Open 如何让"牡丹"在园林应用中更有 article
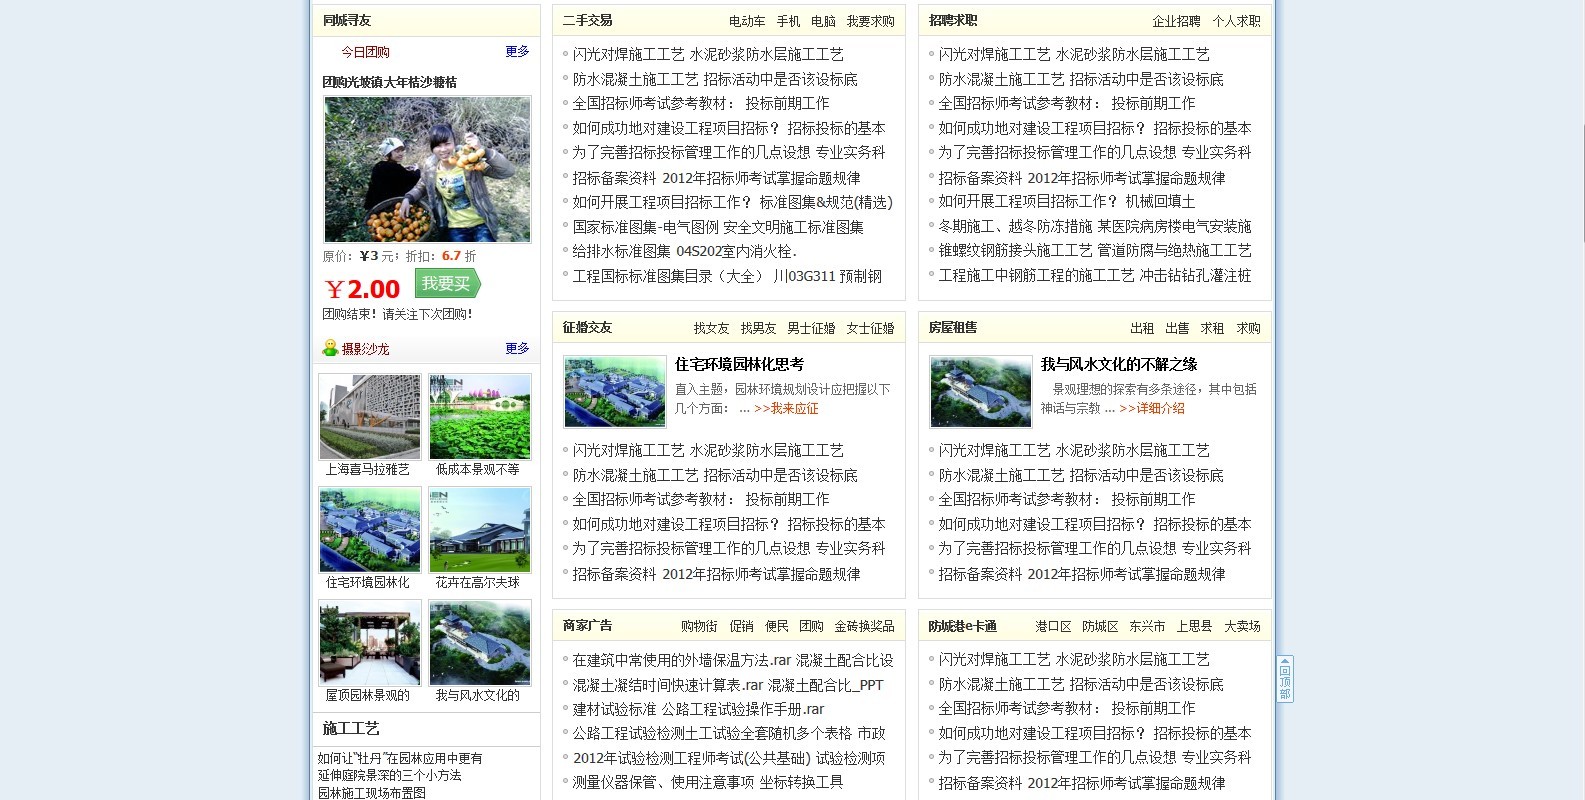 point(400,758)
